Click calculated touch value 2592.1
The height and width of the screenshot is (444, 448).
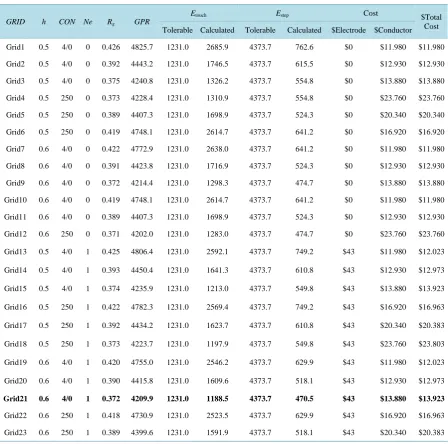click(x=217, y=252)
